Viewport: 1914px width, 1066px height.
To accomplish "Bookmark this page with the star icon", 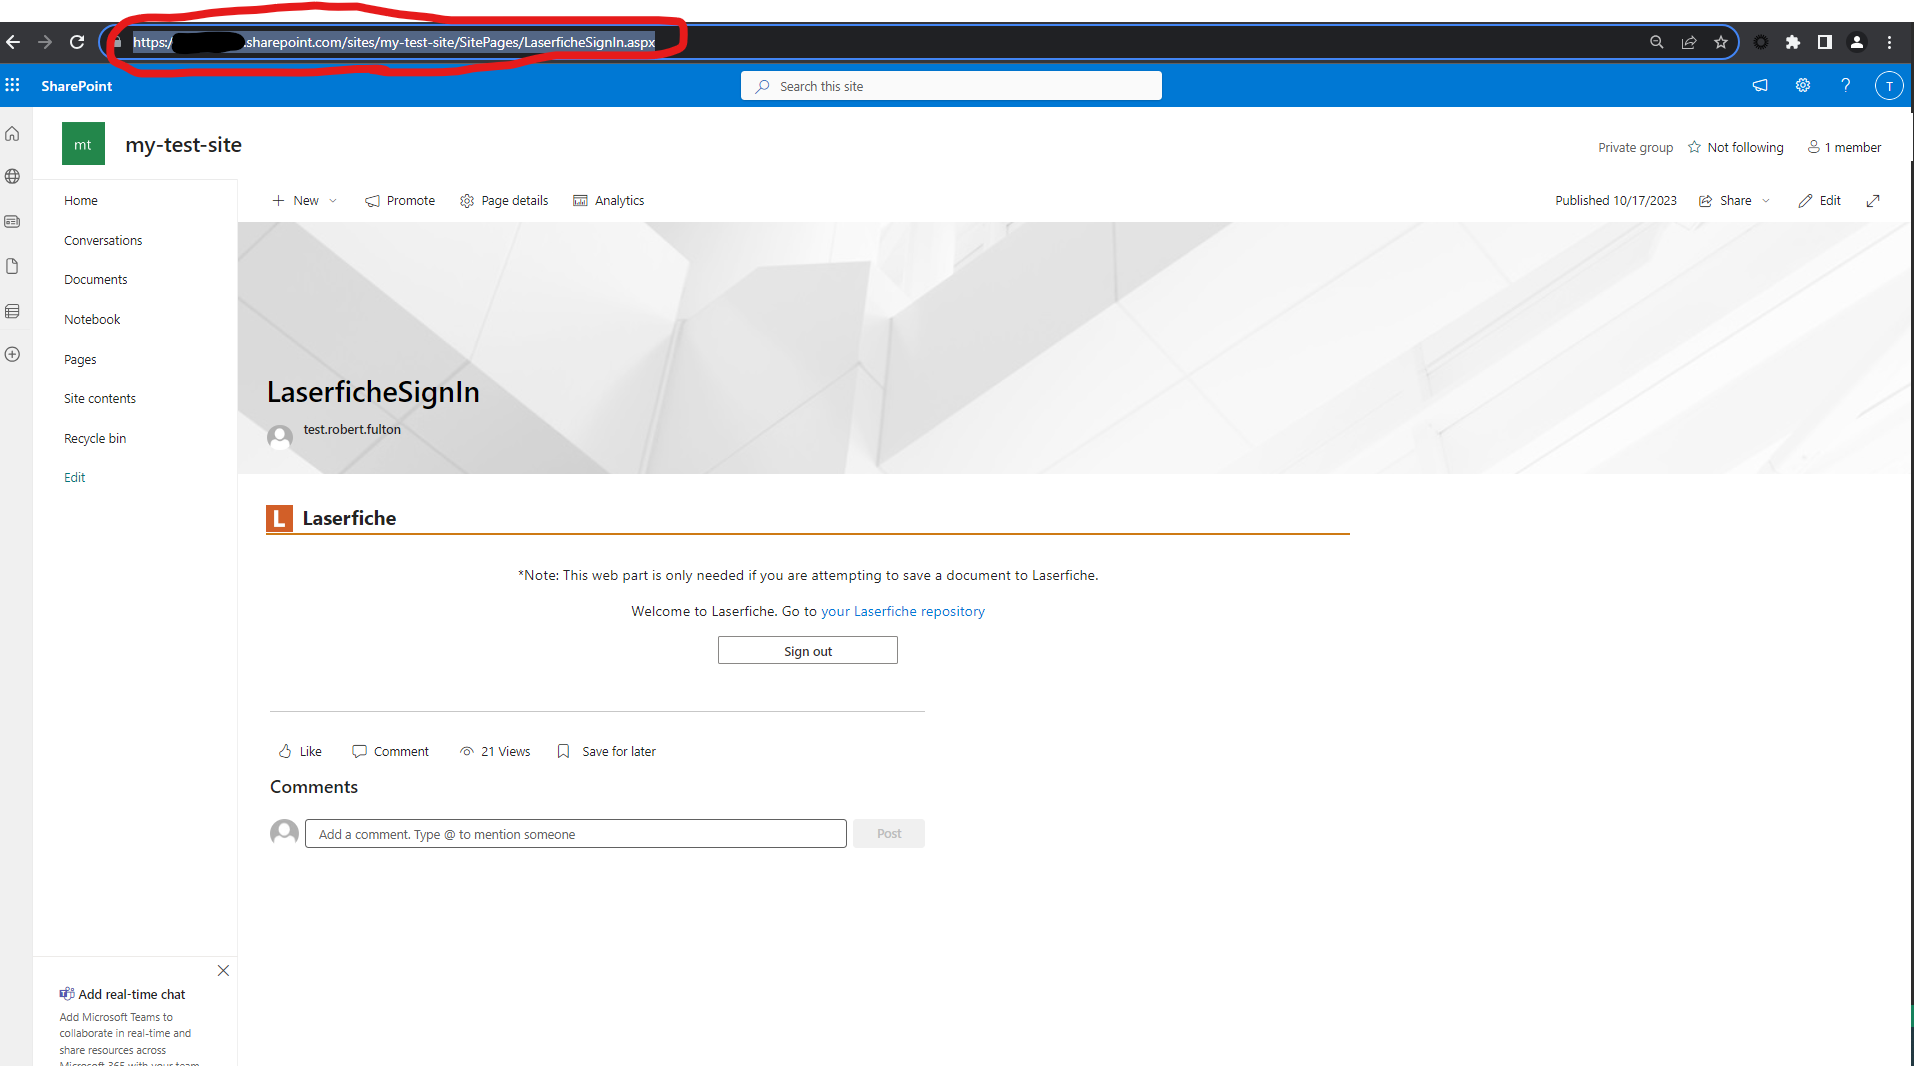I will (1720, 42).
